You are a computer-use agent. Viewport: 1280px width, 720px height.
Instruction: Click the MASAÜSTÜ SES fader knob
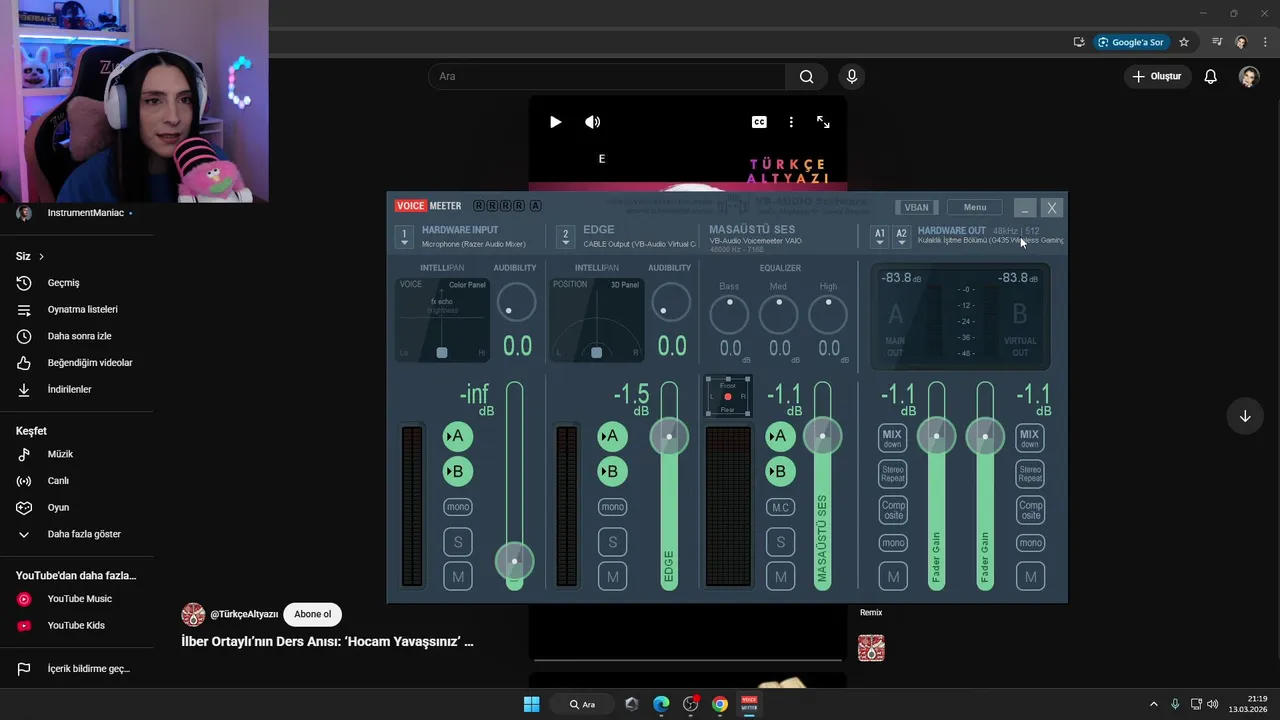[x=822, y=436]
